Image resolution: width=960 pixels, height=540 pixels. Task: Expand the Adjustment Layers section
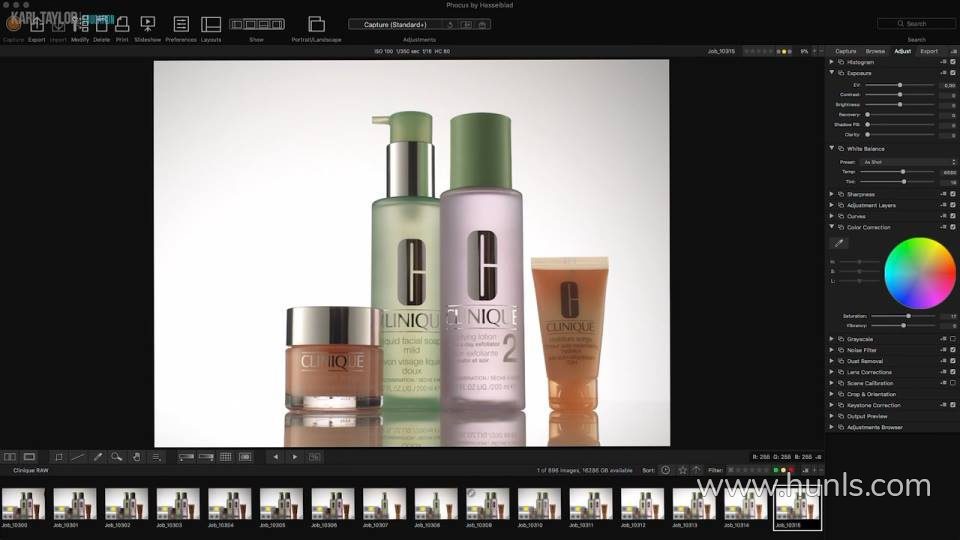coord(831,205)
